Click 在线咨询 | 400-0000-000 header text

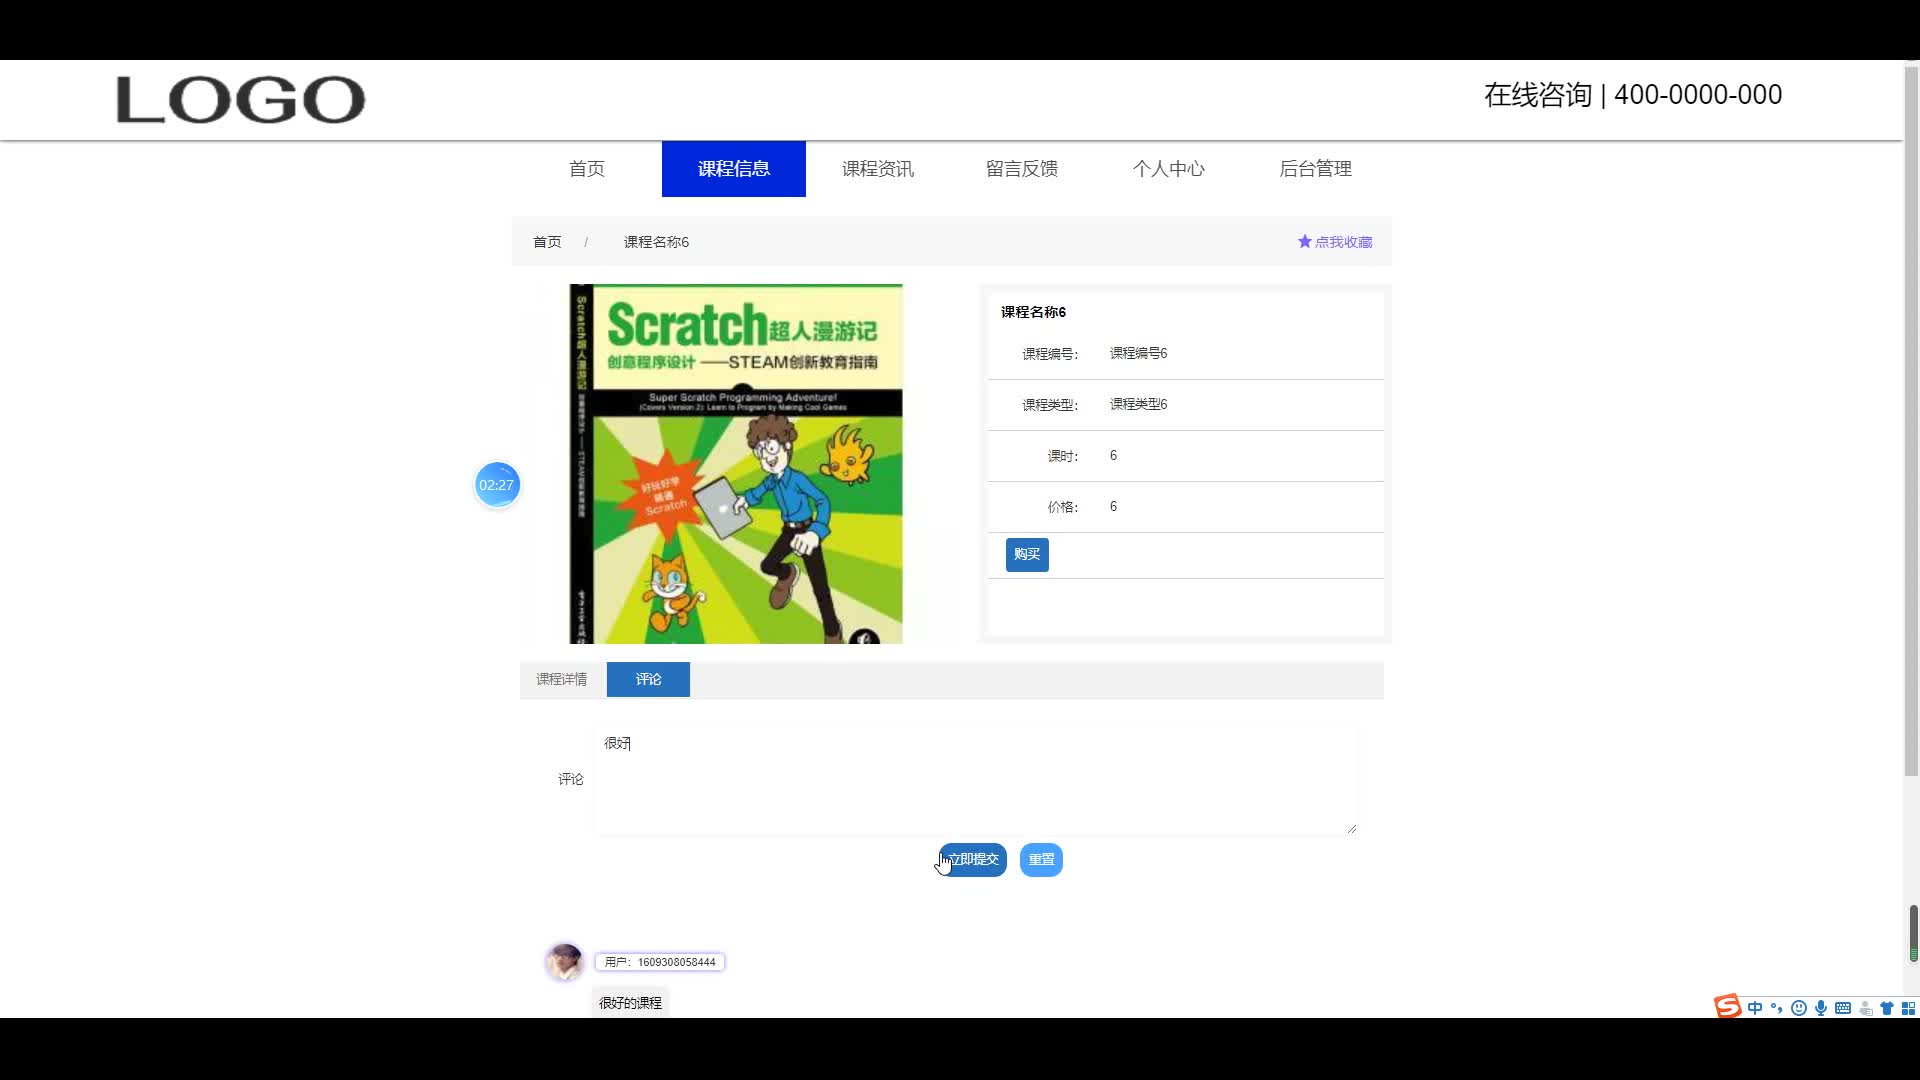point(1633,95)
